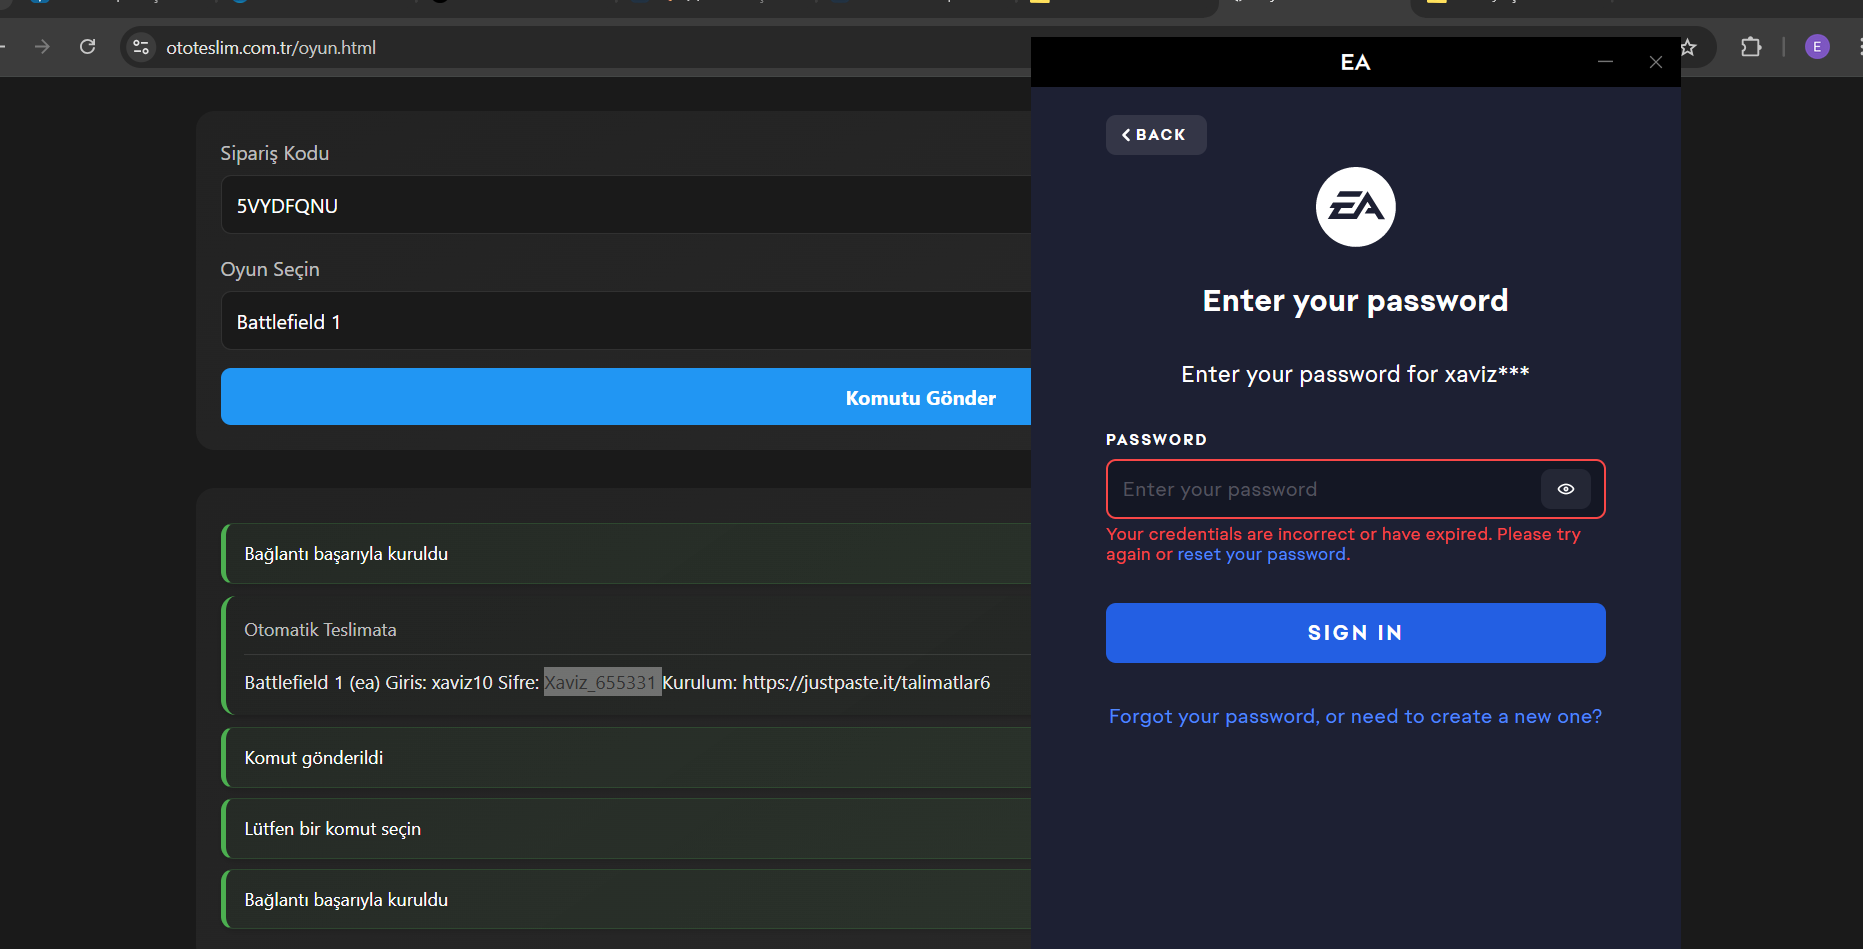Open the justpaste.it/talimatlar6 link
The image size is (1863, 949).
(866, 683)
